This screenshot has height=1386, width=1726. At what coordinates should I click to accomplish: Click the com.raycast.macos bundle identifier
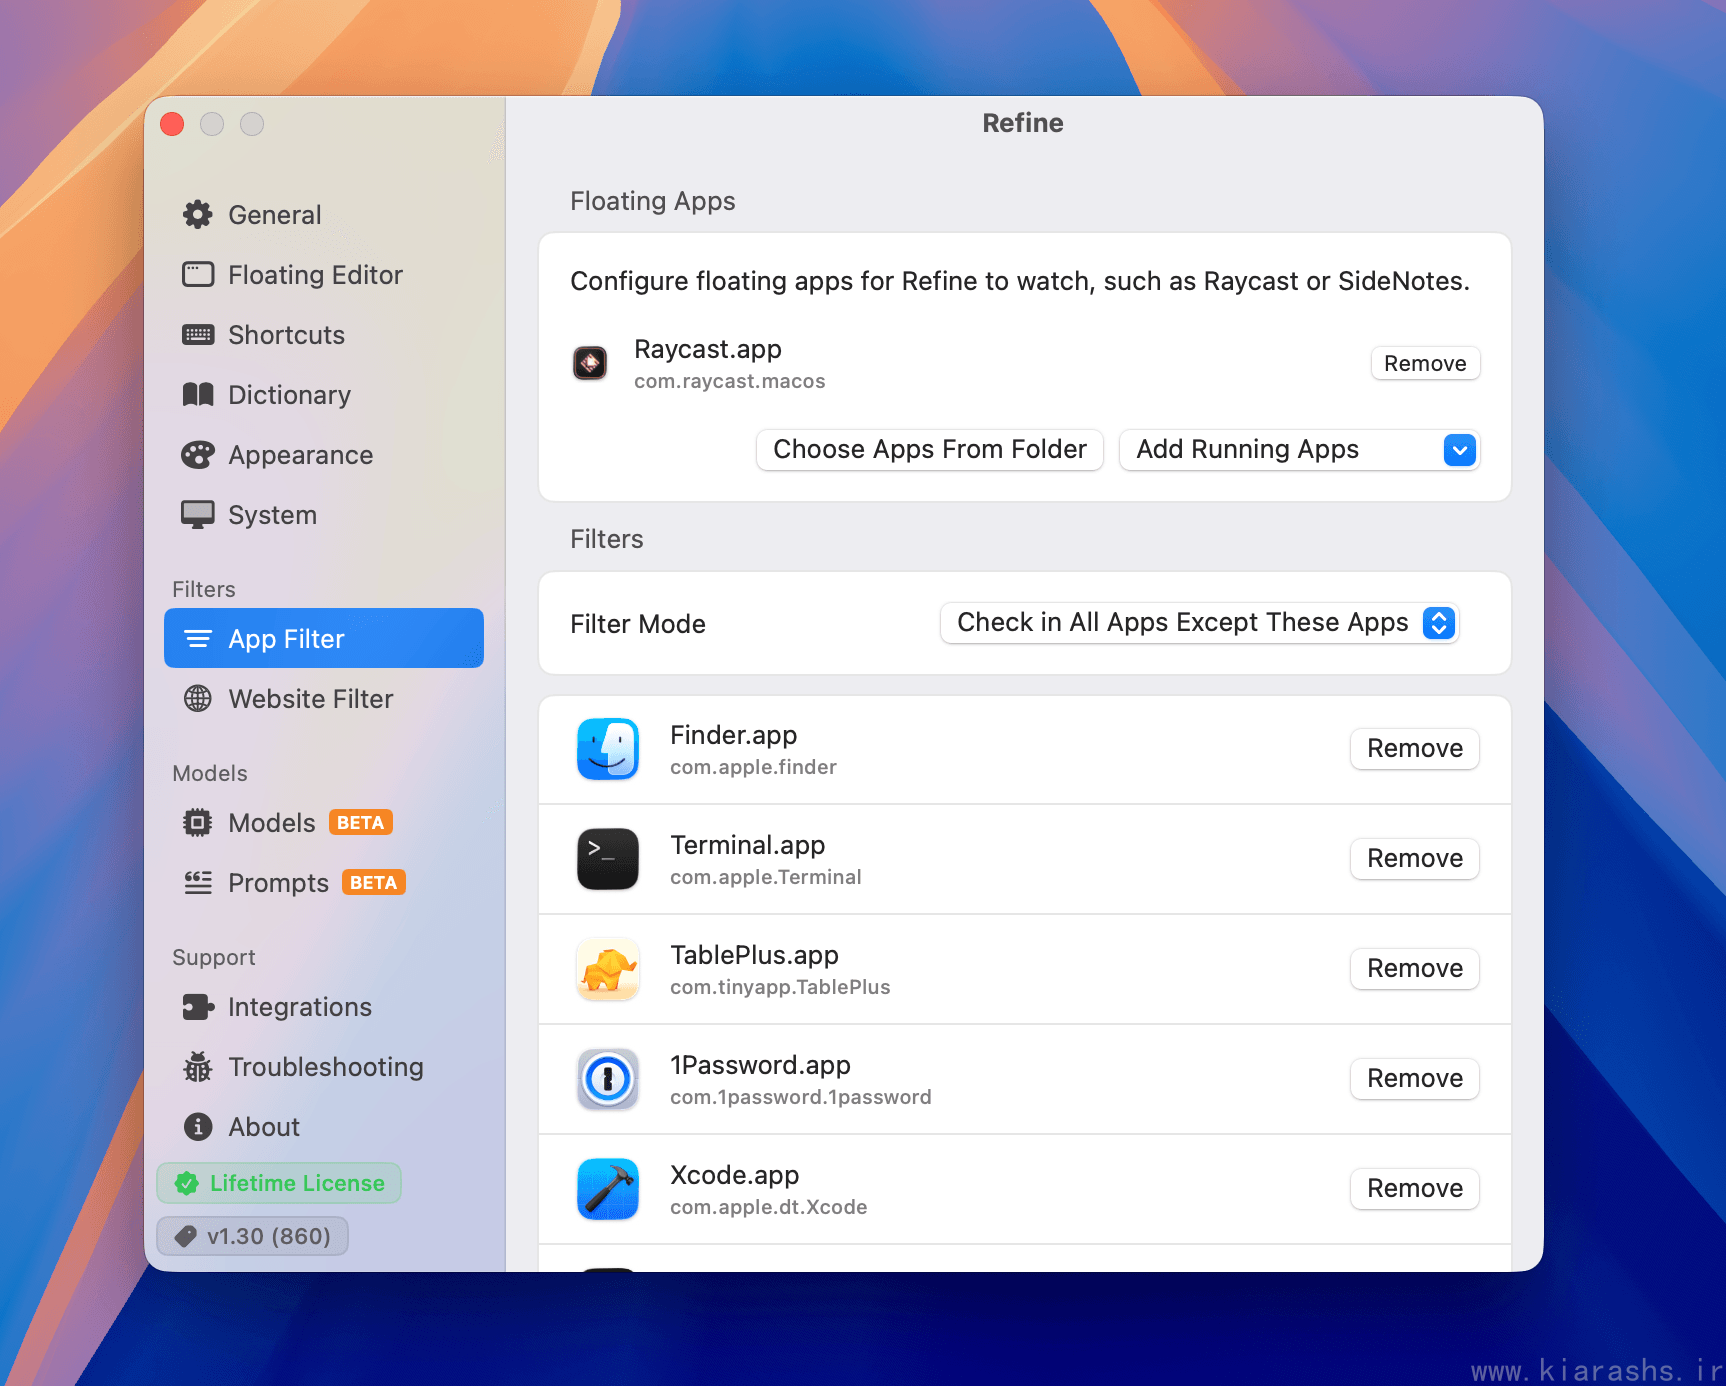729,381
